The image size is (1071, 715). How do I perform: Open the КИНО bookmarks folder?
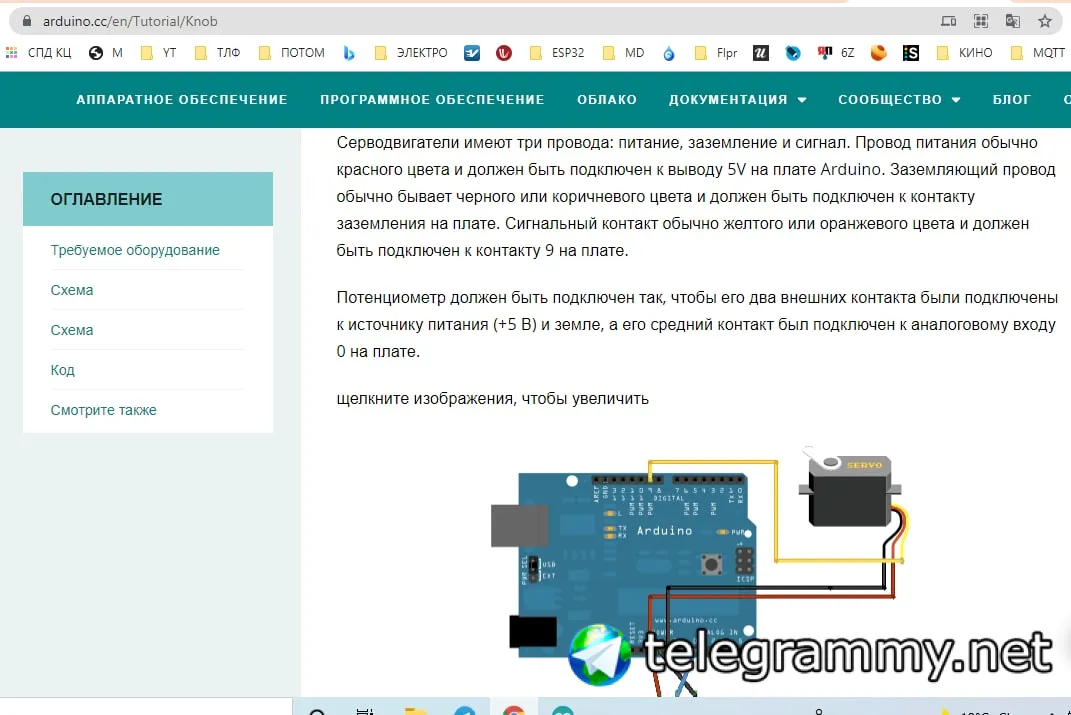[964, 53]
